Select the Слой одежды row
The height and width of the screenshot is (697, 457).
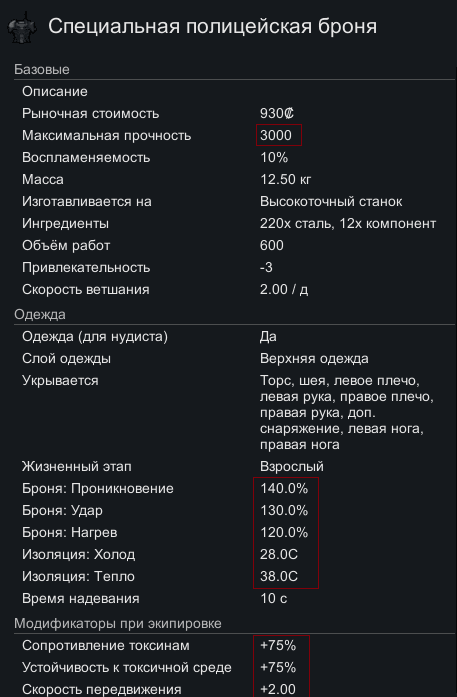tap(234, 359)
